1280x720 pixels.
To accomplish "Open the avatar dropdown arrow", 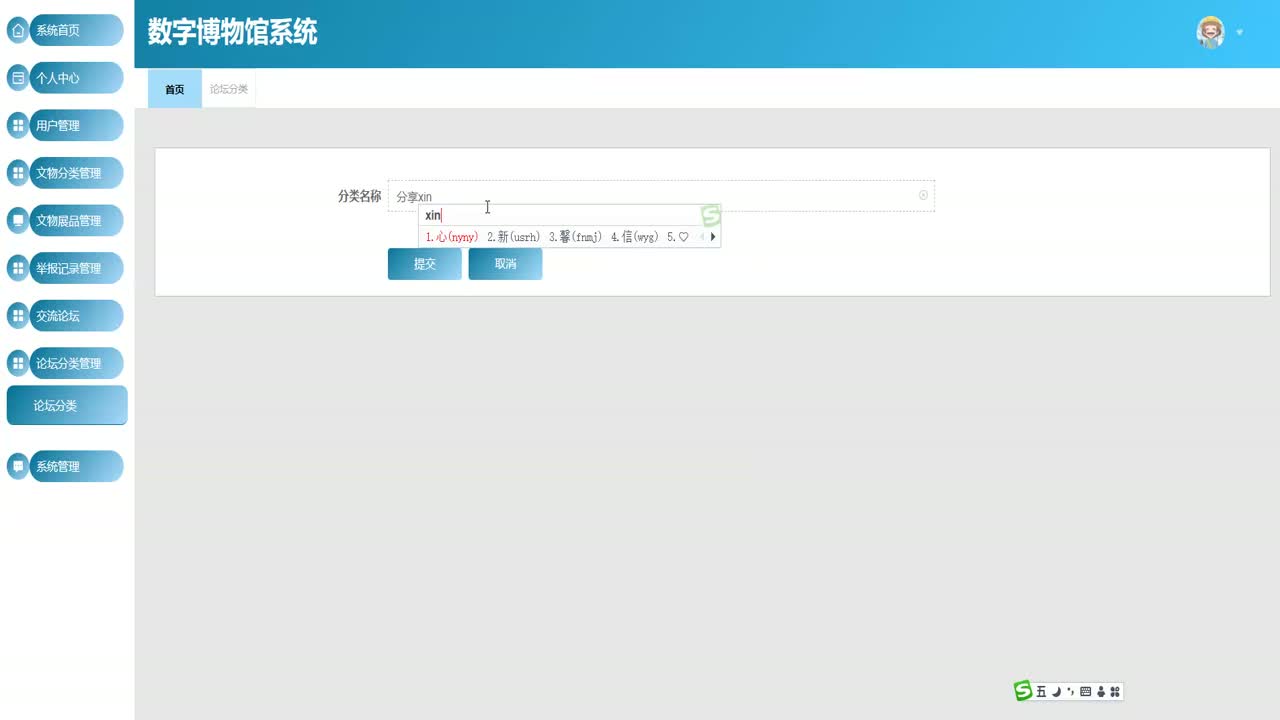I will 1239,33.
